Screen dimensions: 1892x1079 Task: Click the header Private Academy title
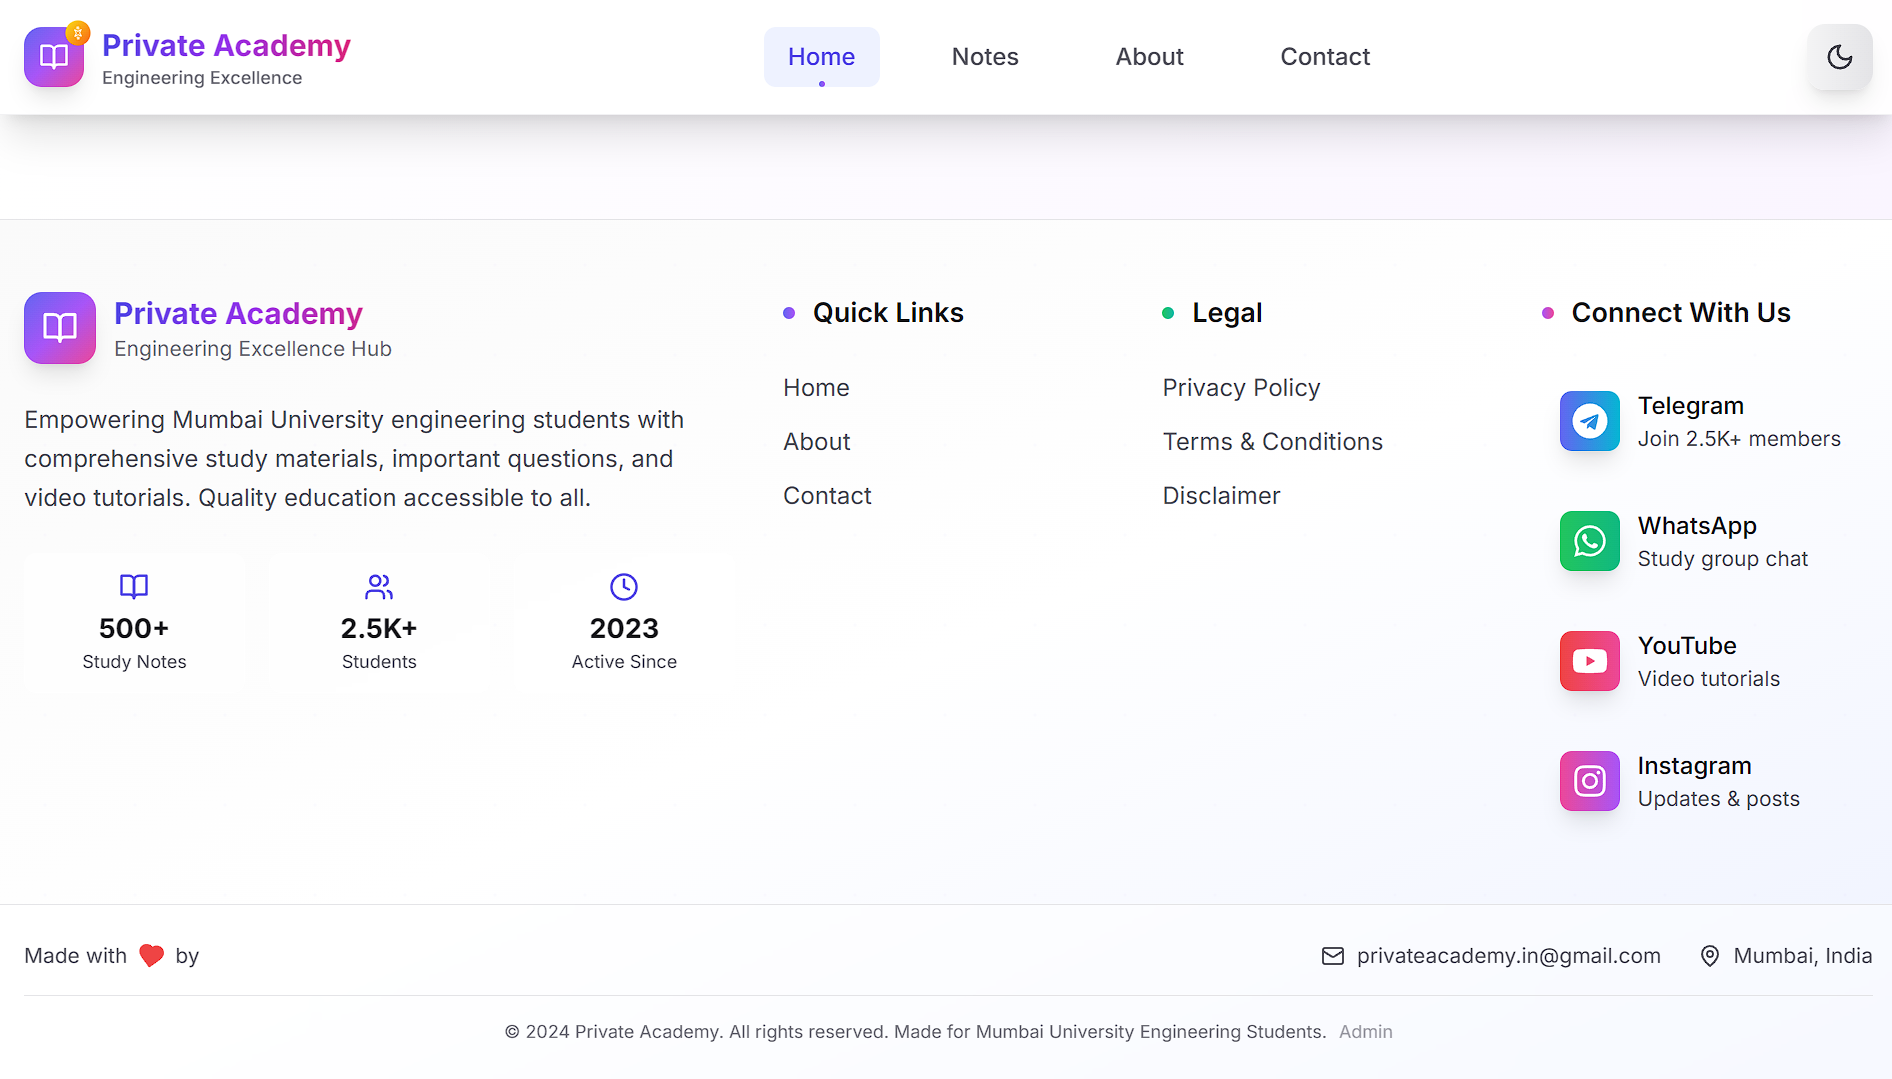coord(226,45)
